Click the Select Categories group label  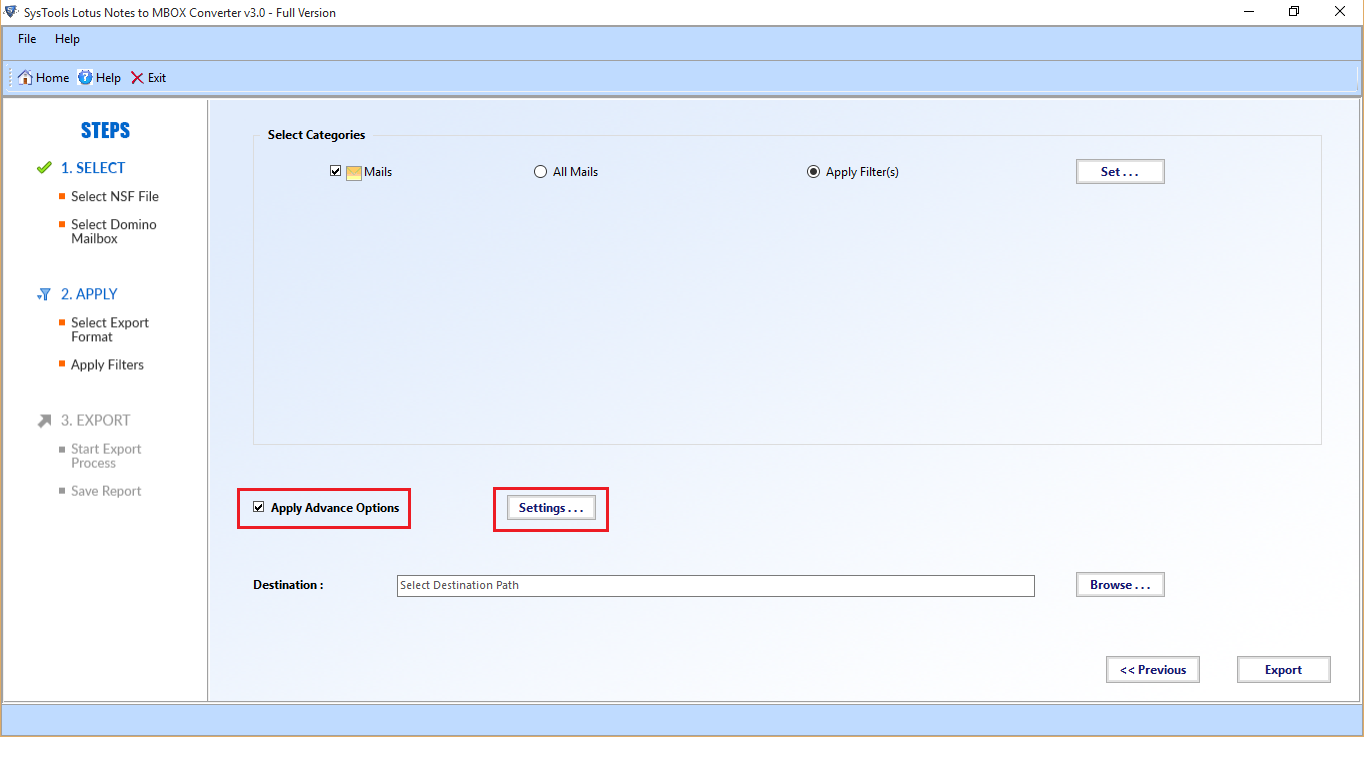coord(316,135)
